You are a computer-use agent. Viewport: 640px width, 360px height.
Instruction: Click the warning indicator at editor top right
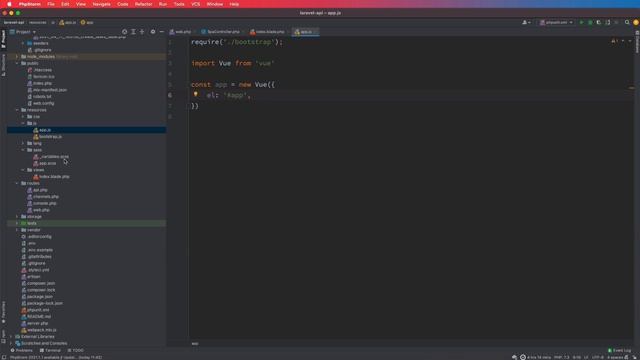(614, 41)
